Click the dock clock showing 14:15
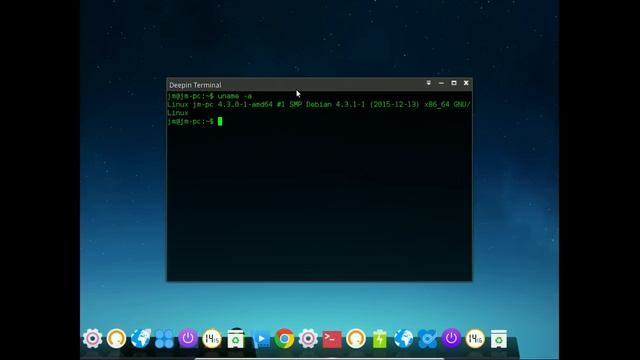Viewport: 640px width, 360px height. [211, 338]
